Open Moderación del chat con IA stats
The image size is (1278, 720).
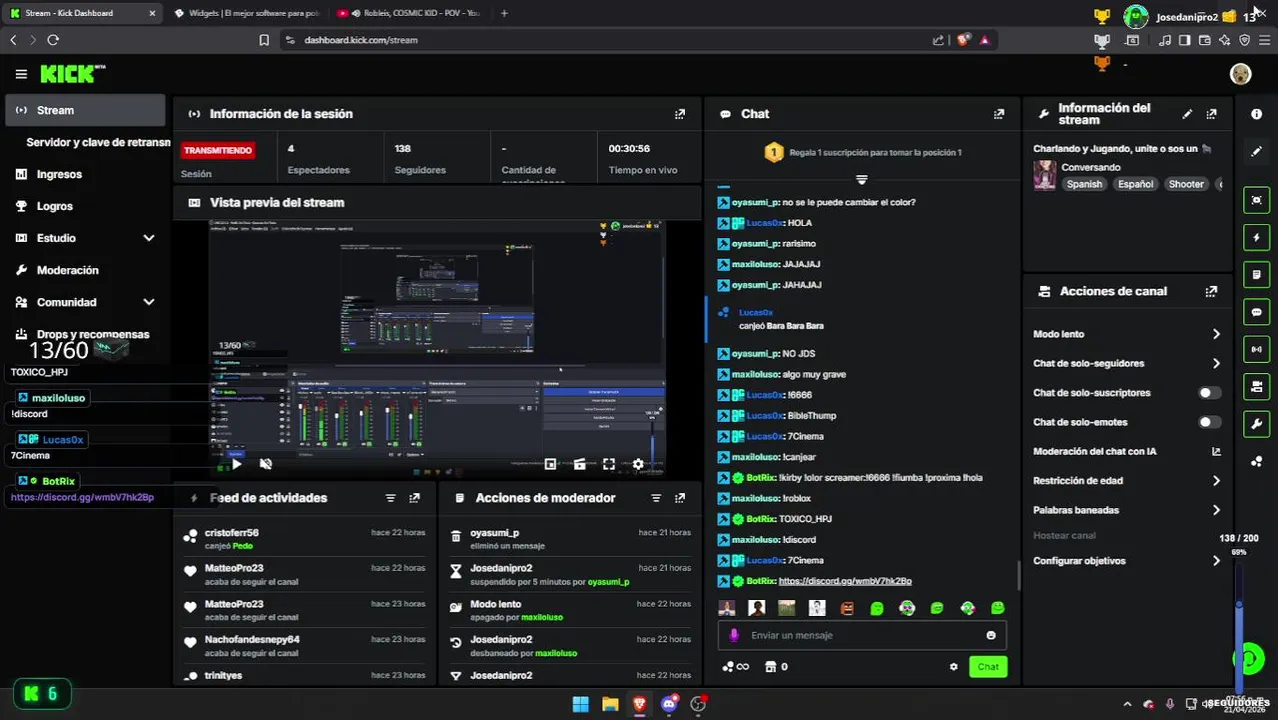pos(1216,452)
